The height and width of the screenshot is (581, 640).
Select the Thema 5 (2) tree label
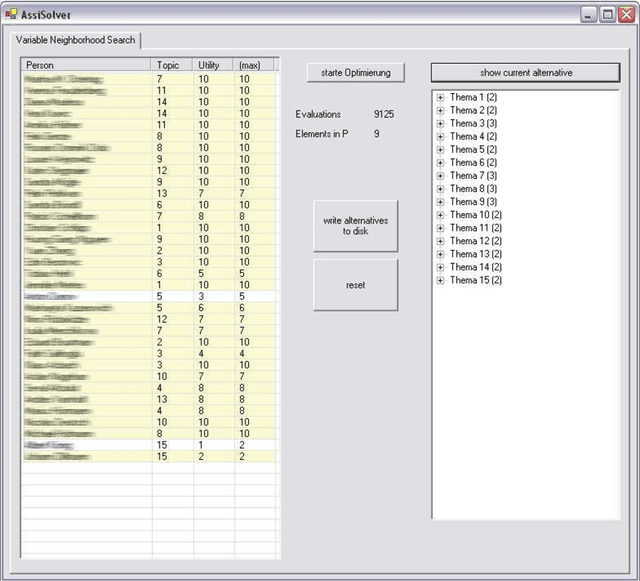coord(474,149)
